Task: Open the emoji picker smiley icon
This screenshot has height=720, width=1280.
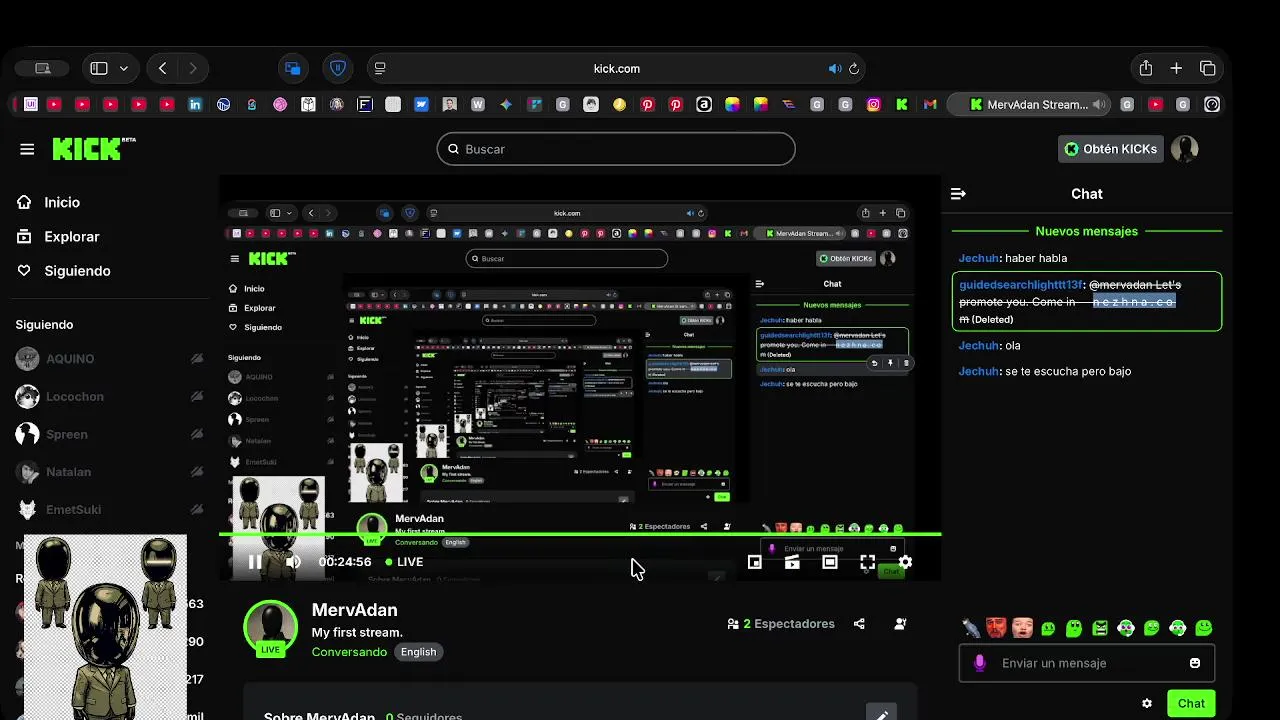Action: (x=1195, y=663)
